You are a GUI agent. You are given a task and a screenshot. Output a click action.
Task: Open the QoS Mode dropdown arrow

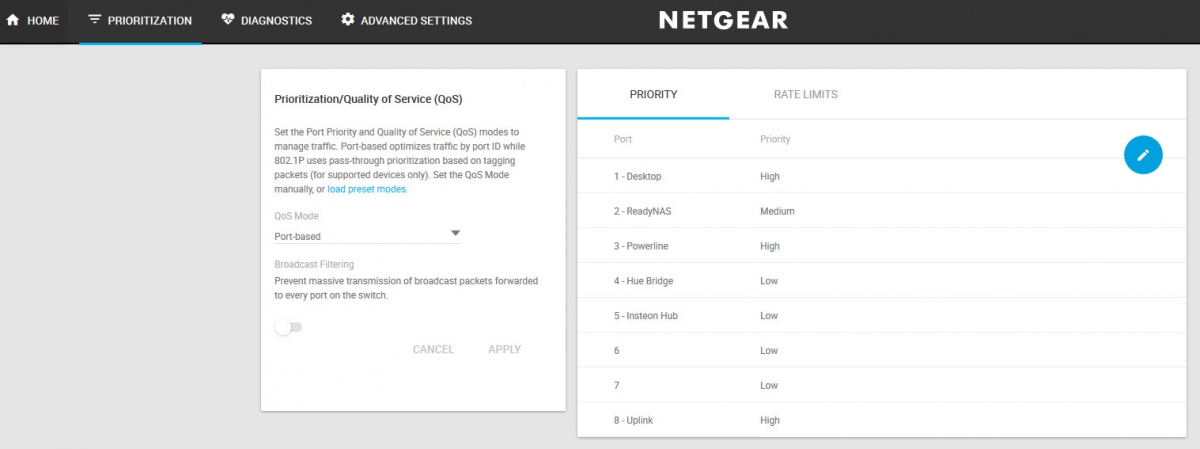coord(455,233)
